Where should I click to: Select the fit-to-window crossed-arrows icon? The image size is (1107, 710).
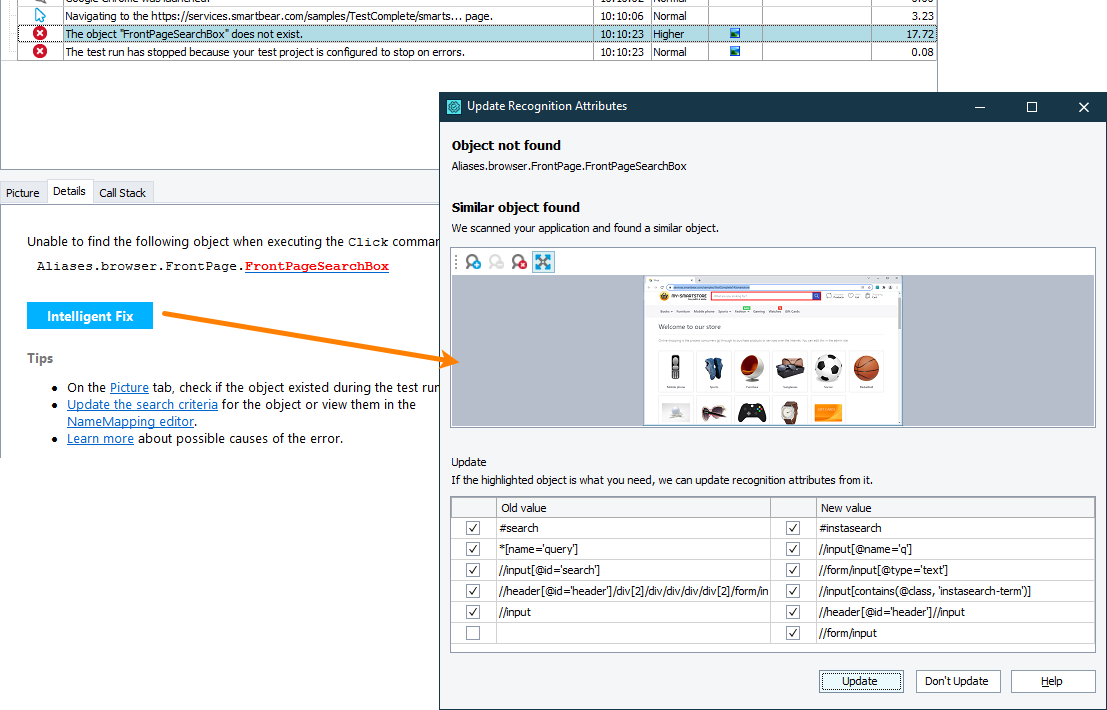click(543, 261)
